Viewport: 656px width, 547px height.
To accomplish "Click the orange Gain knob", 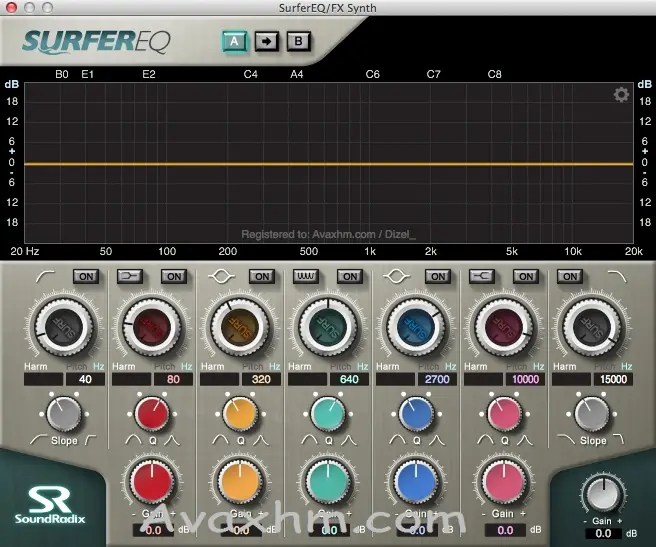I will pos(240,482).
